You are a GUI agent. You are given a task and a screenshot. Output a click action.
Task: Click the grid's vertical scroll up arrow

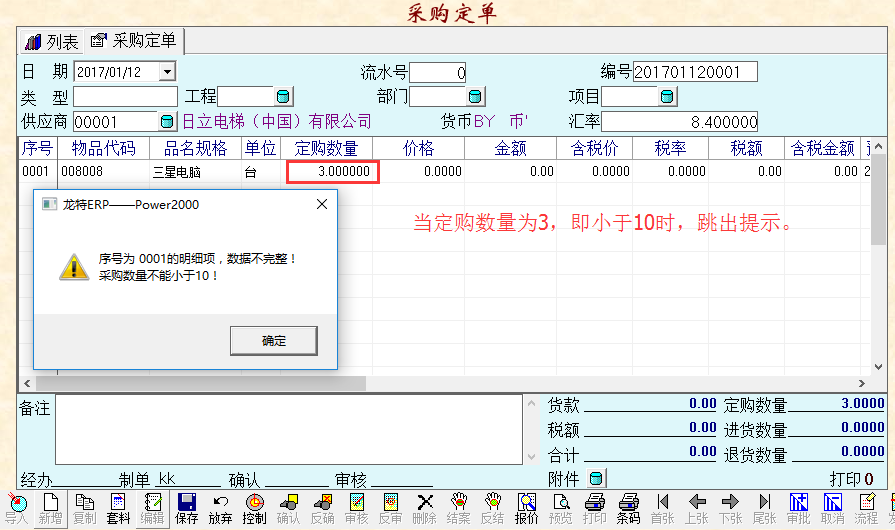click(878, 146)
